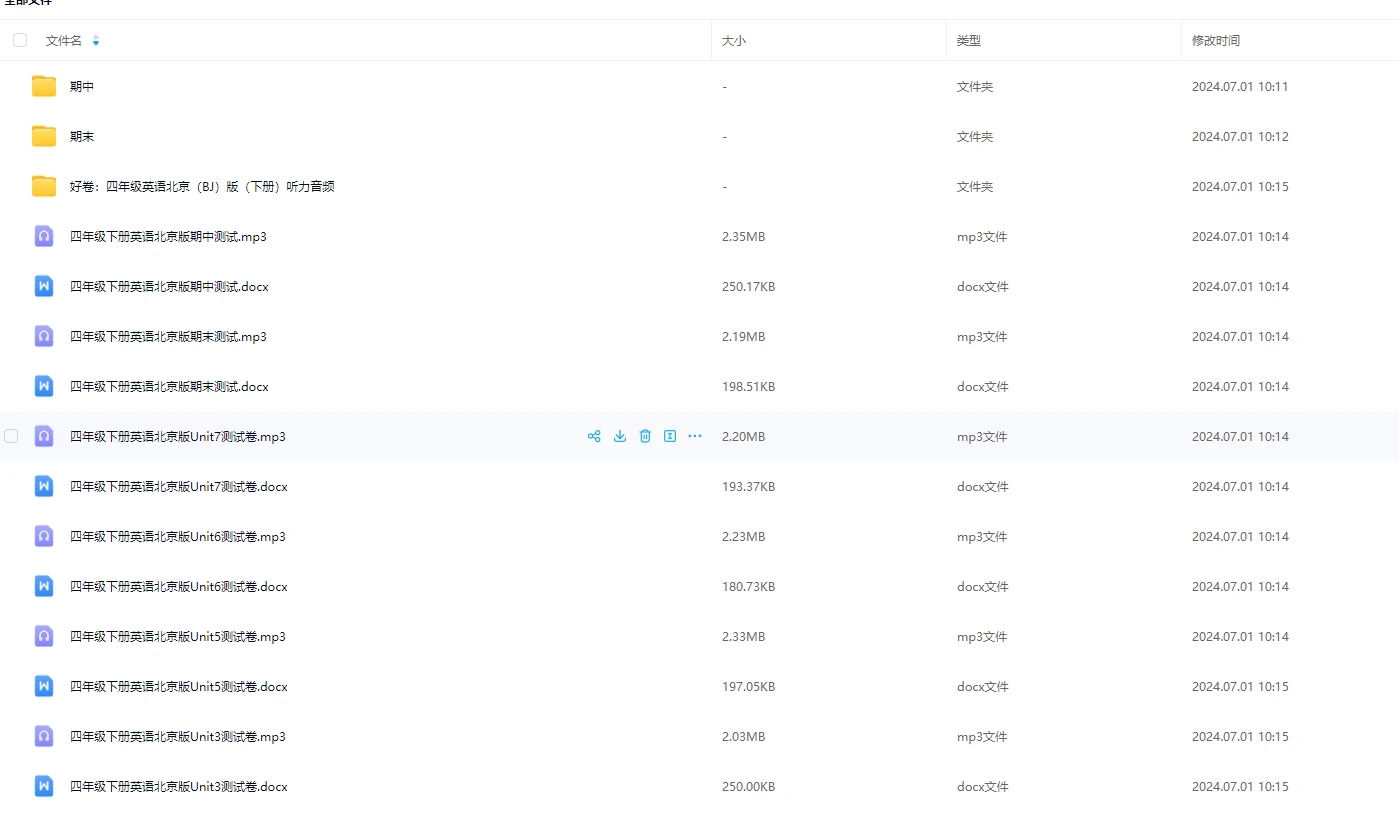Click the 文件名 column header

pyautogui.click(x=64, y=41)
